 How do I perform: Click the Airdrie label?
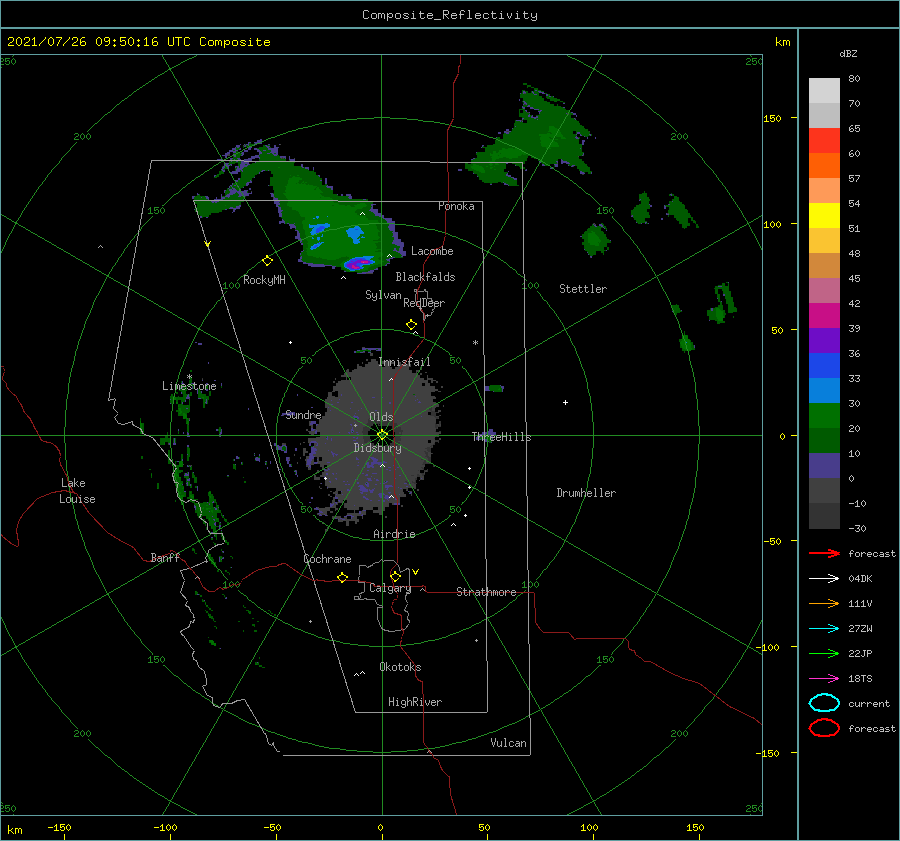click(394, 534)
